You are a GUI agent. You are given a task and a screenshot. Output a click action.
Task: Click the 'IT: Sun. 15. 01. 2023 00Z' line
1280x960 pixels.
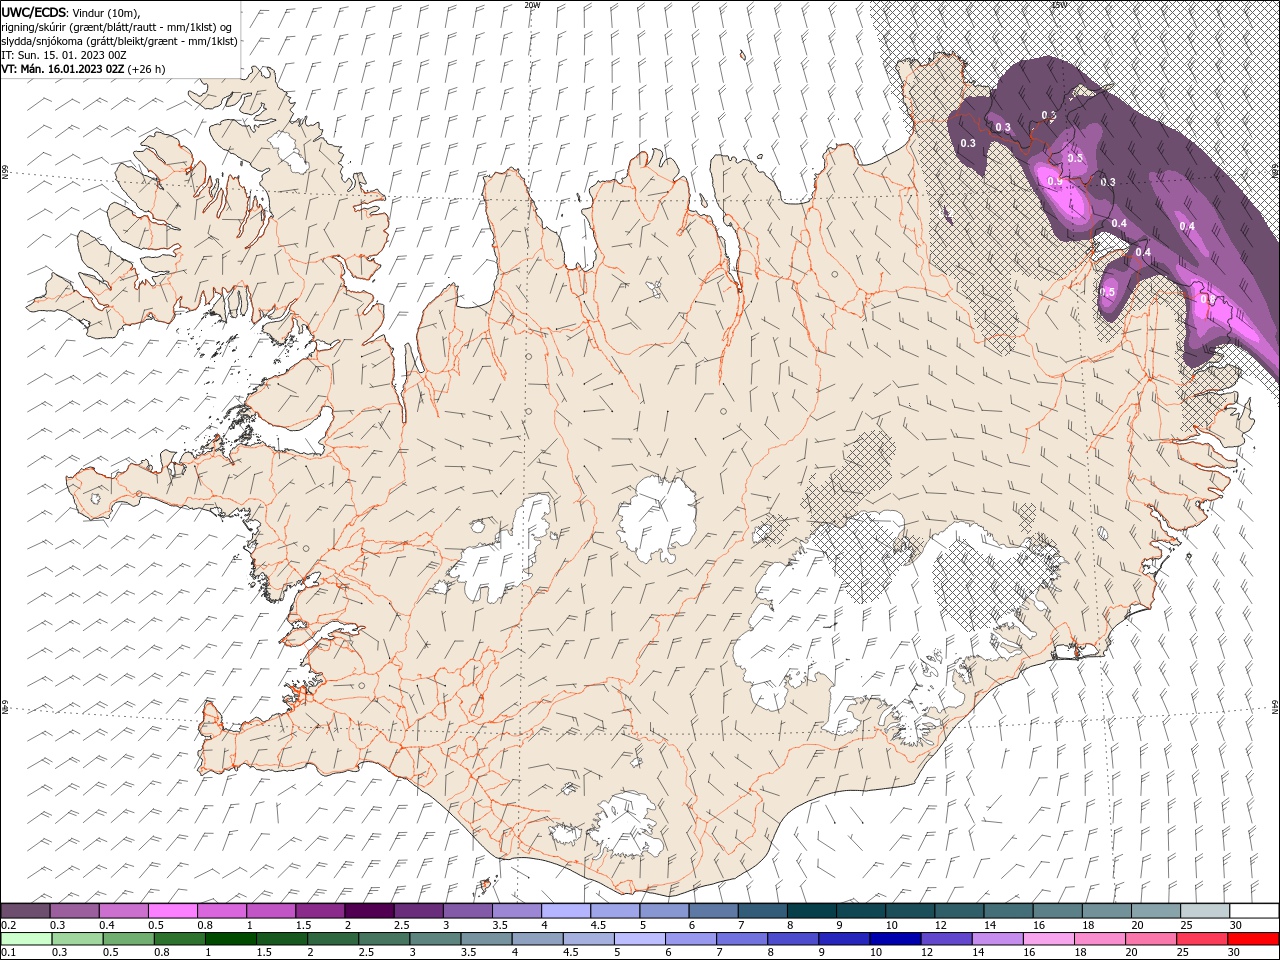[63, 55]
